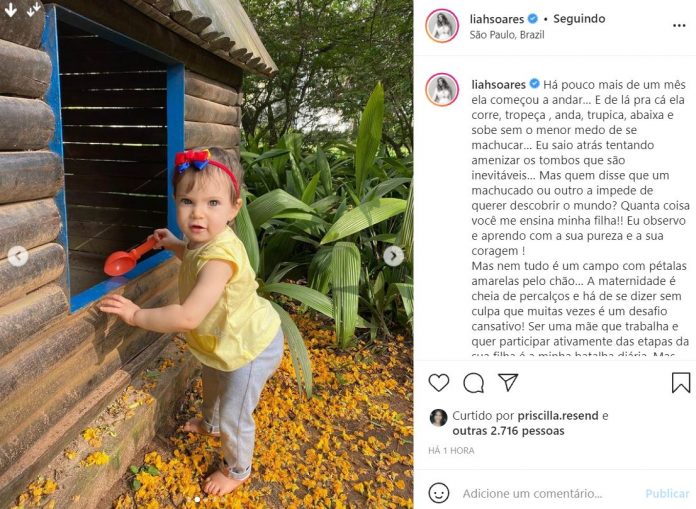The image size is (696, 509).
Task: Click the single down arrow overlay icon
Action: [x=11, y=10]
